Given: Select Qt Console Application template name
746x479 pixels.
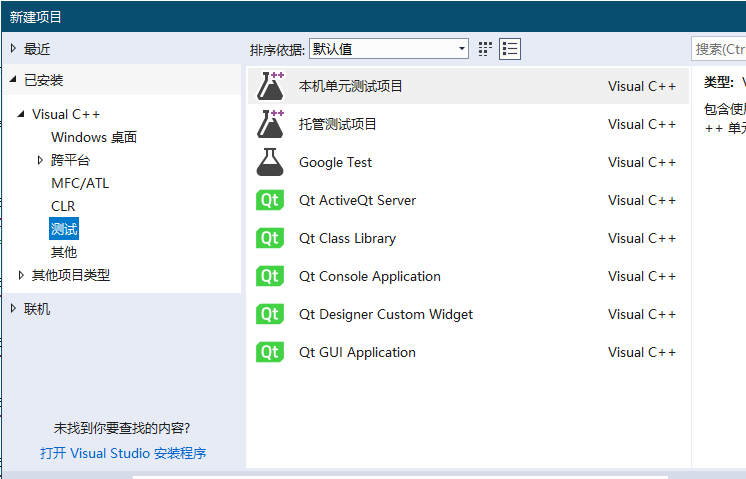Looking at the screenshot, I should (x=370, y=276).
